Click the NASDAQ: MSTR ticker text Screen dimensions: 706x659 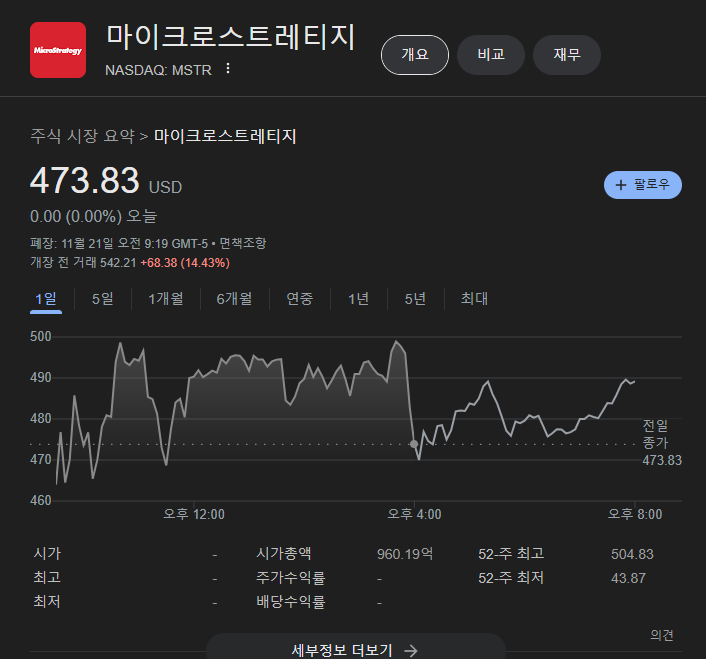(x=158, y=70)
